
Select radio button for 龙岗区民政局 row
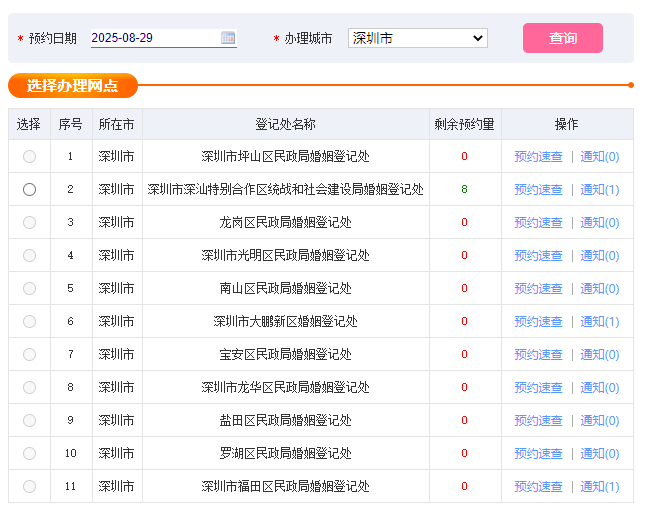point(29,222)
